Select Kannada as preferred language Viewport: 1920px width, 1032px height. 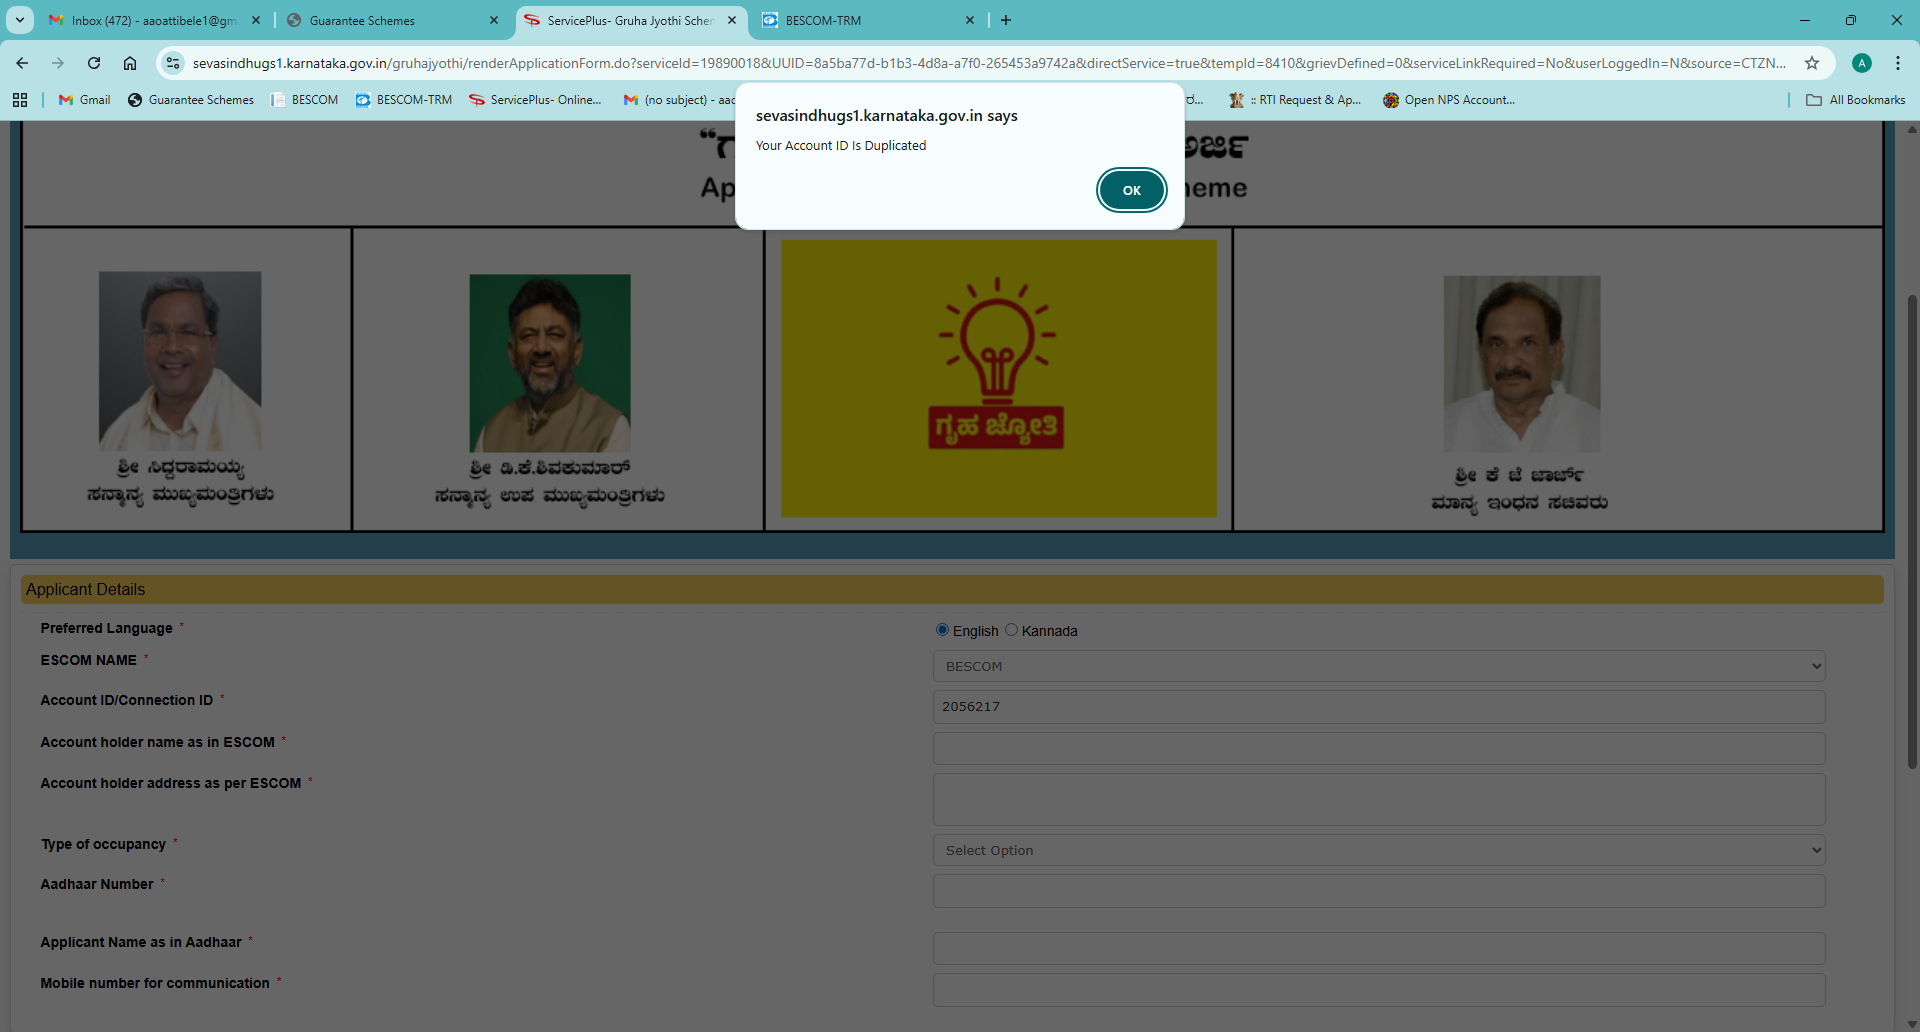(x=1011, y=630)
